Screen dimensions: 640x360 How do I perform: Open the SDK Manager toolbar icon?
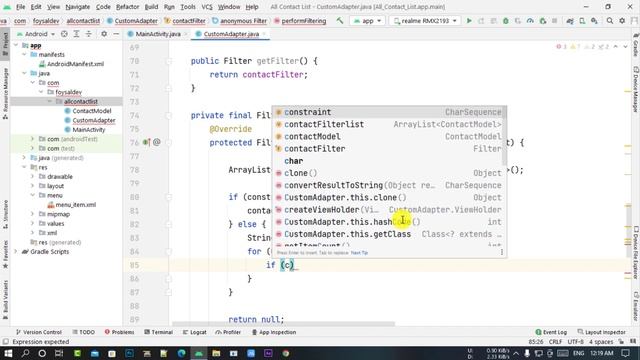pos(594,20)
